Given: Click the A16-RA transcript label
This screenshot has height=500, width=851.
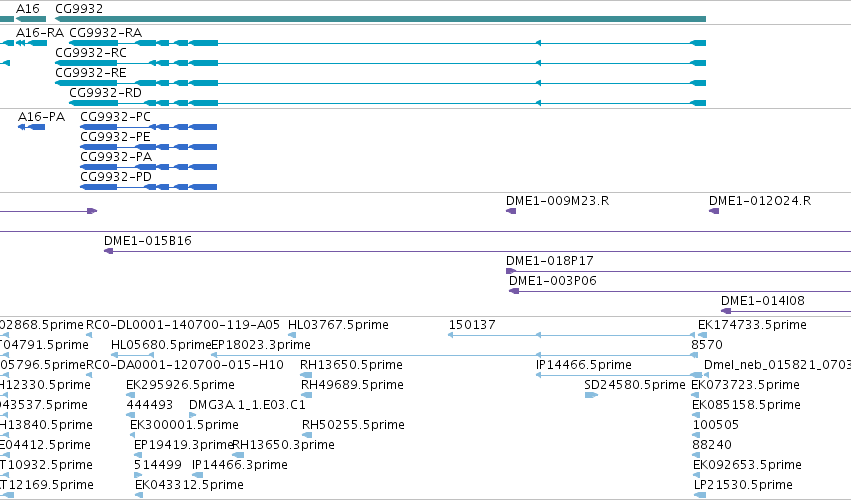Looking at the screenshot, I should click(x=40, y=33).
